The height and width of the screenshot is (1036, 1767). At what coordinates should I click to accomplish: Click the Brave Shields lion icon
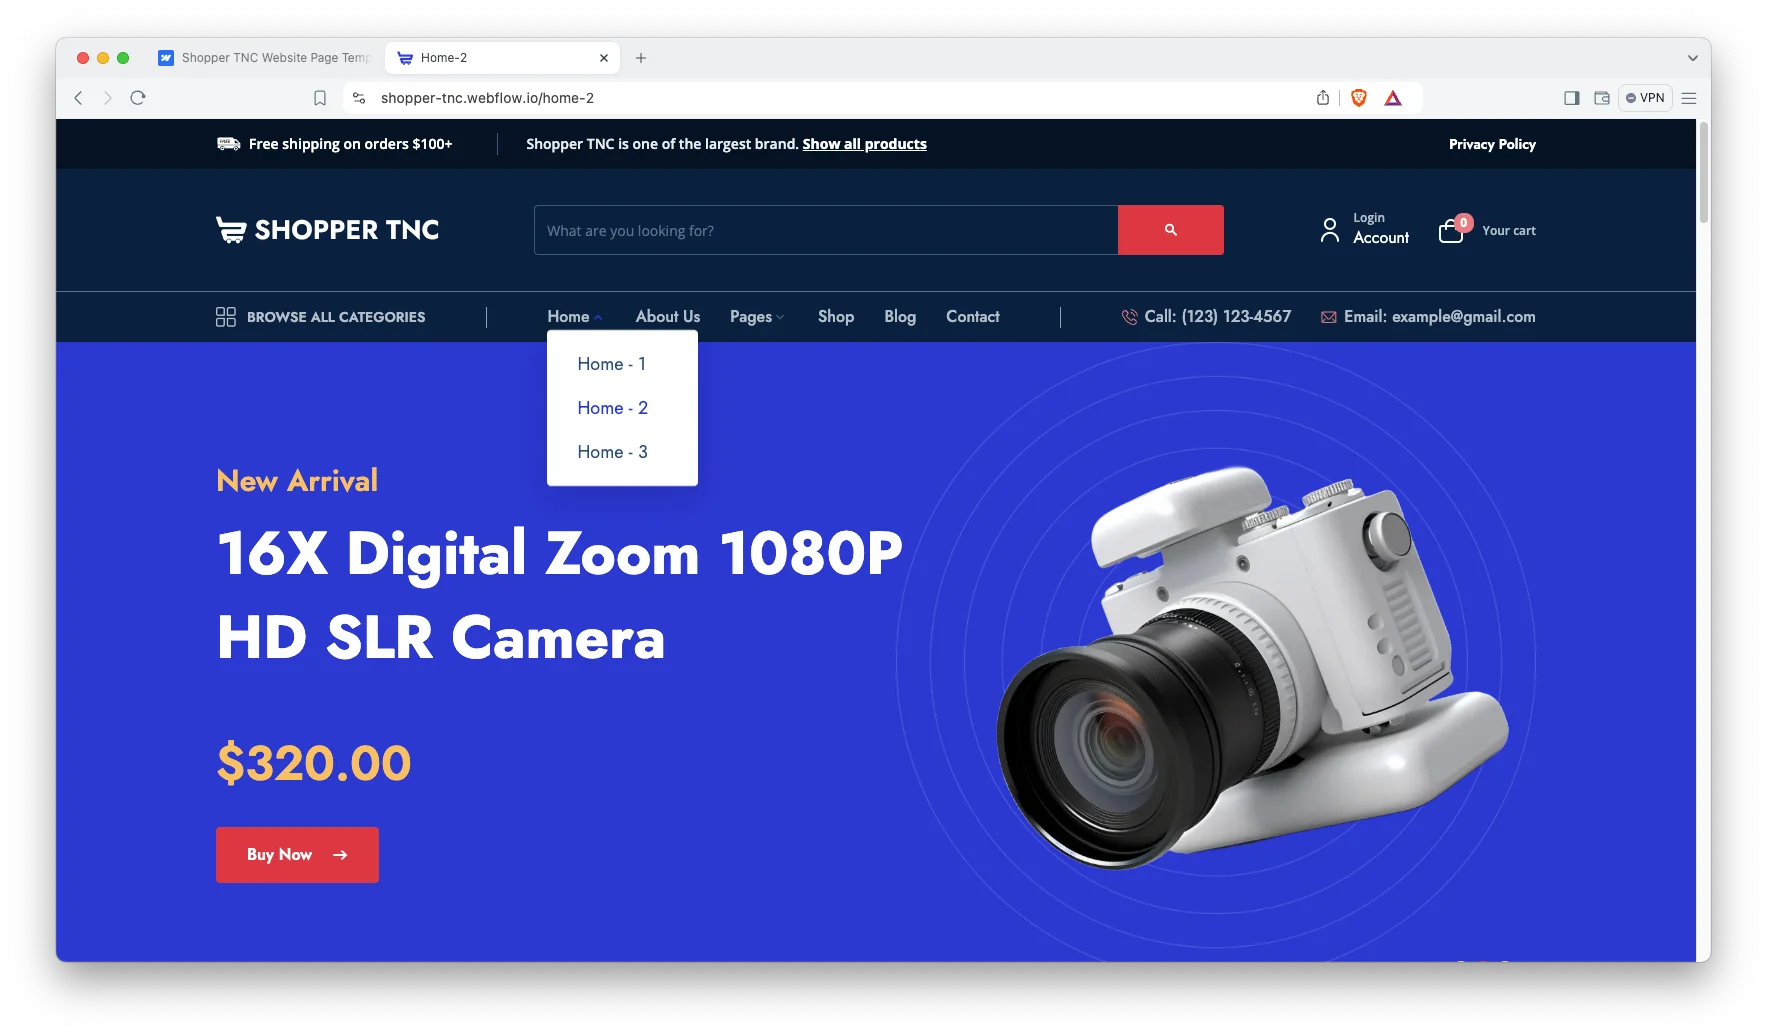[x=1358, y=98]
